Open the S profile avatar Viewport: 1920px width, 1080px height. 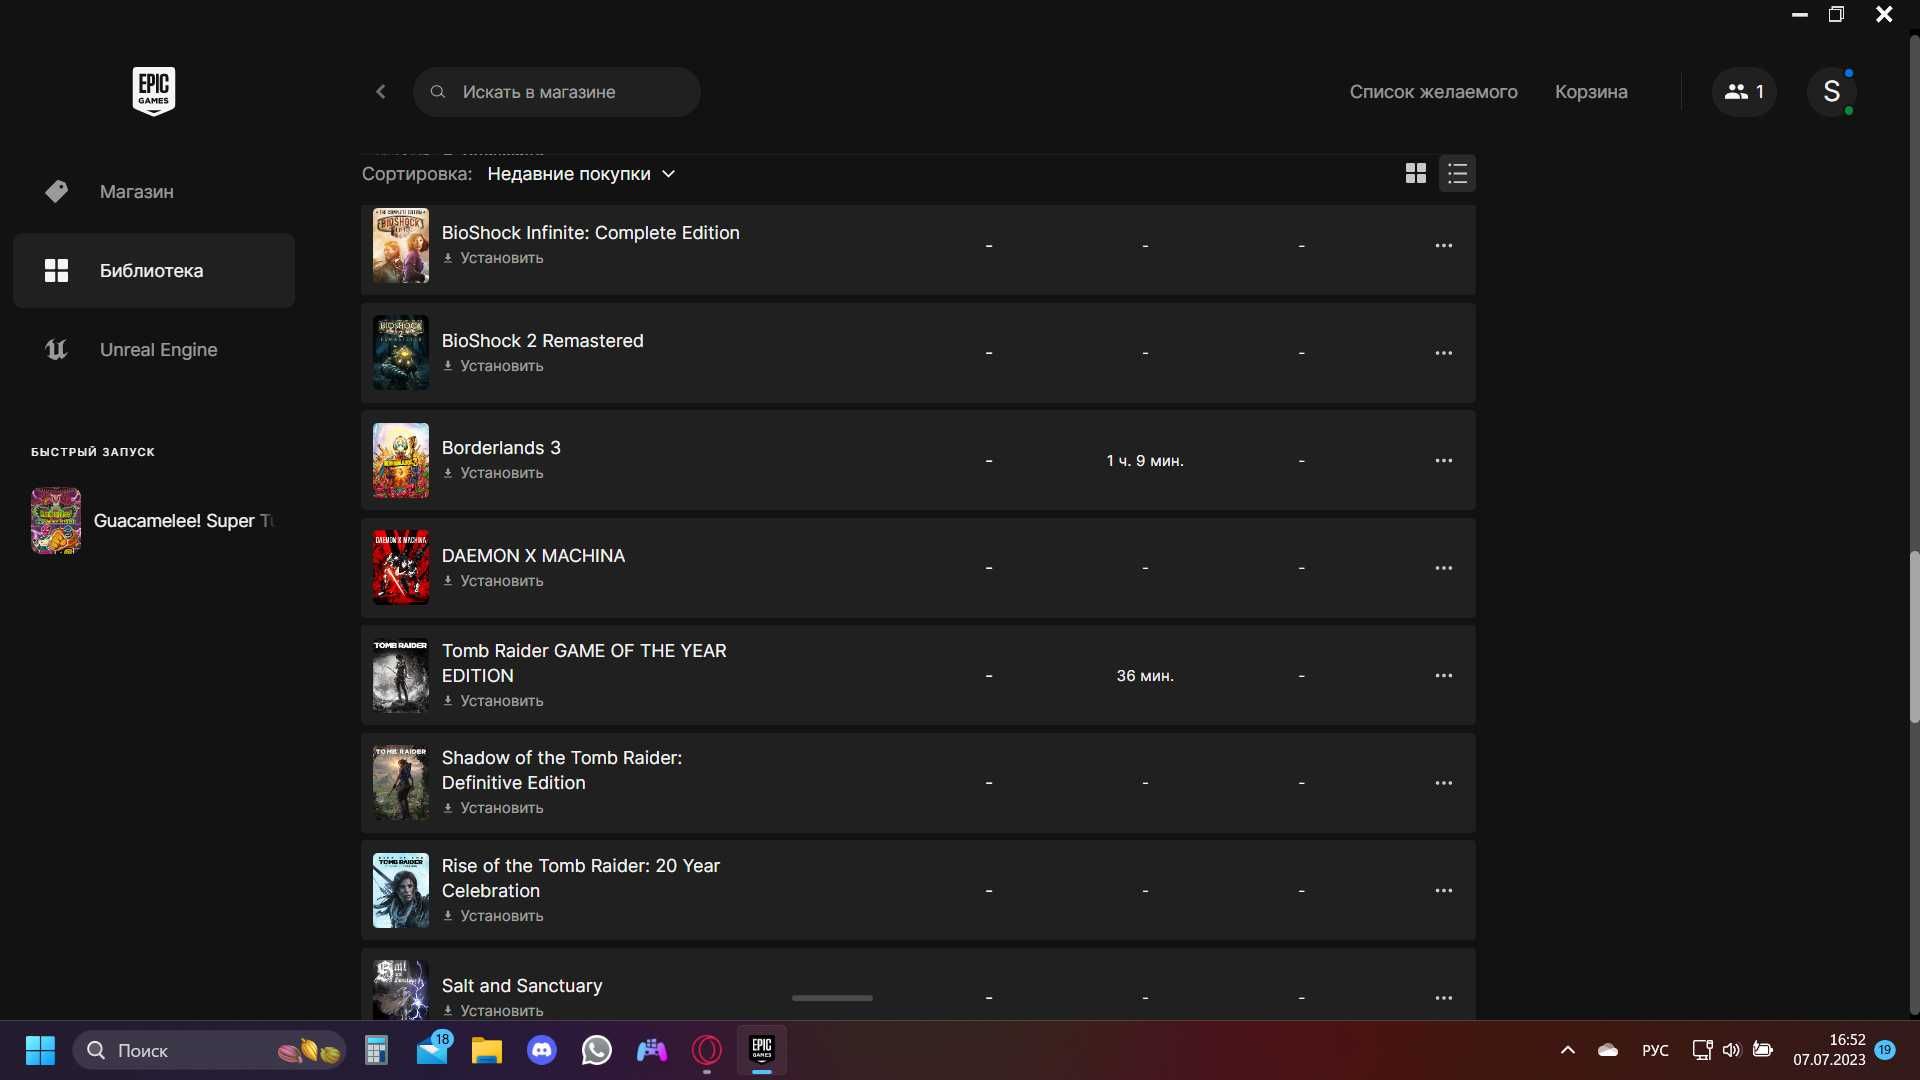pos(1832,92)
